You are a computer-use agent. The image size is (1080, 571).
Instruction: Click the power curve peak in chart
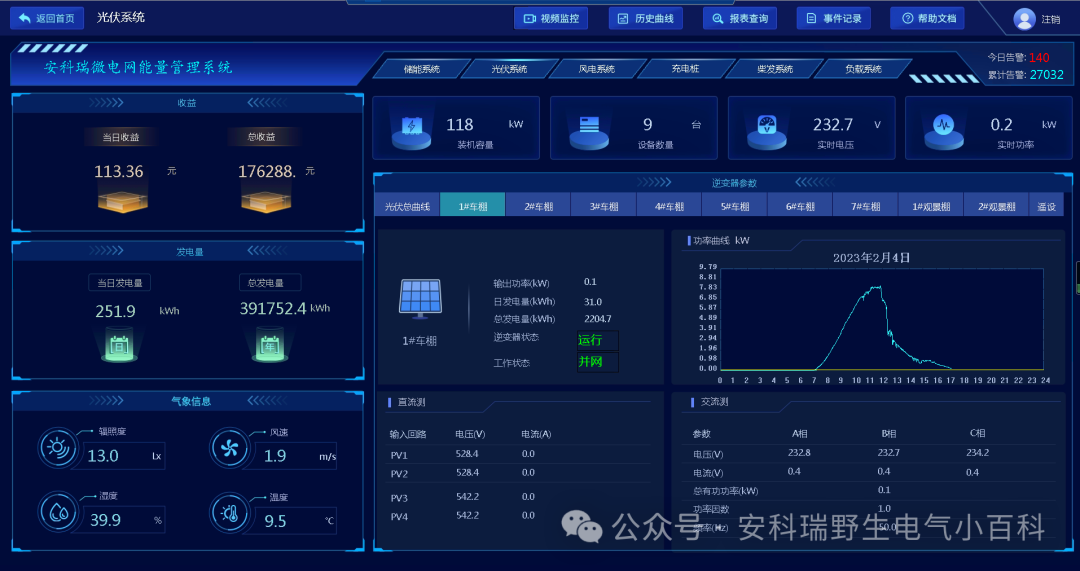[878, 287]
